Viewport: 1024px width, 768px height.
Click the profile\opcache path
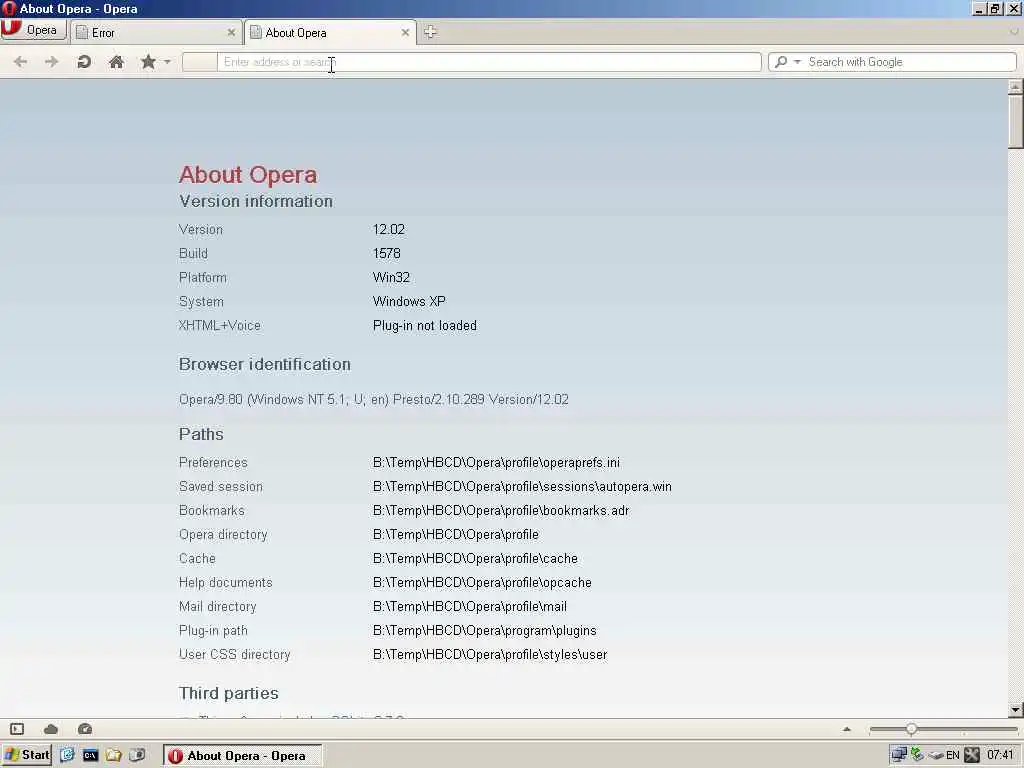[482, 583]
